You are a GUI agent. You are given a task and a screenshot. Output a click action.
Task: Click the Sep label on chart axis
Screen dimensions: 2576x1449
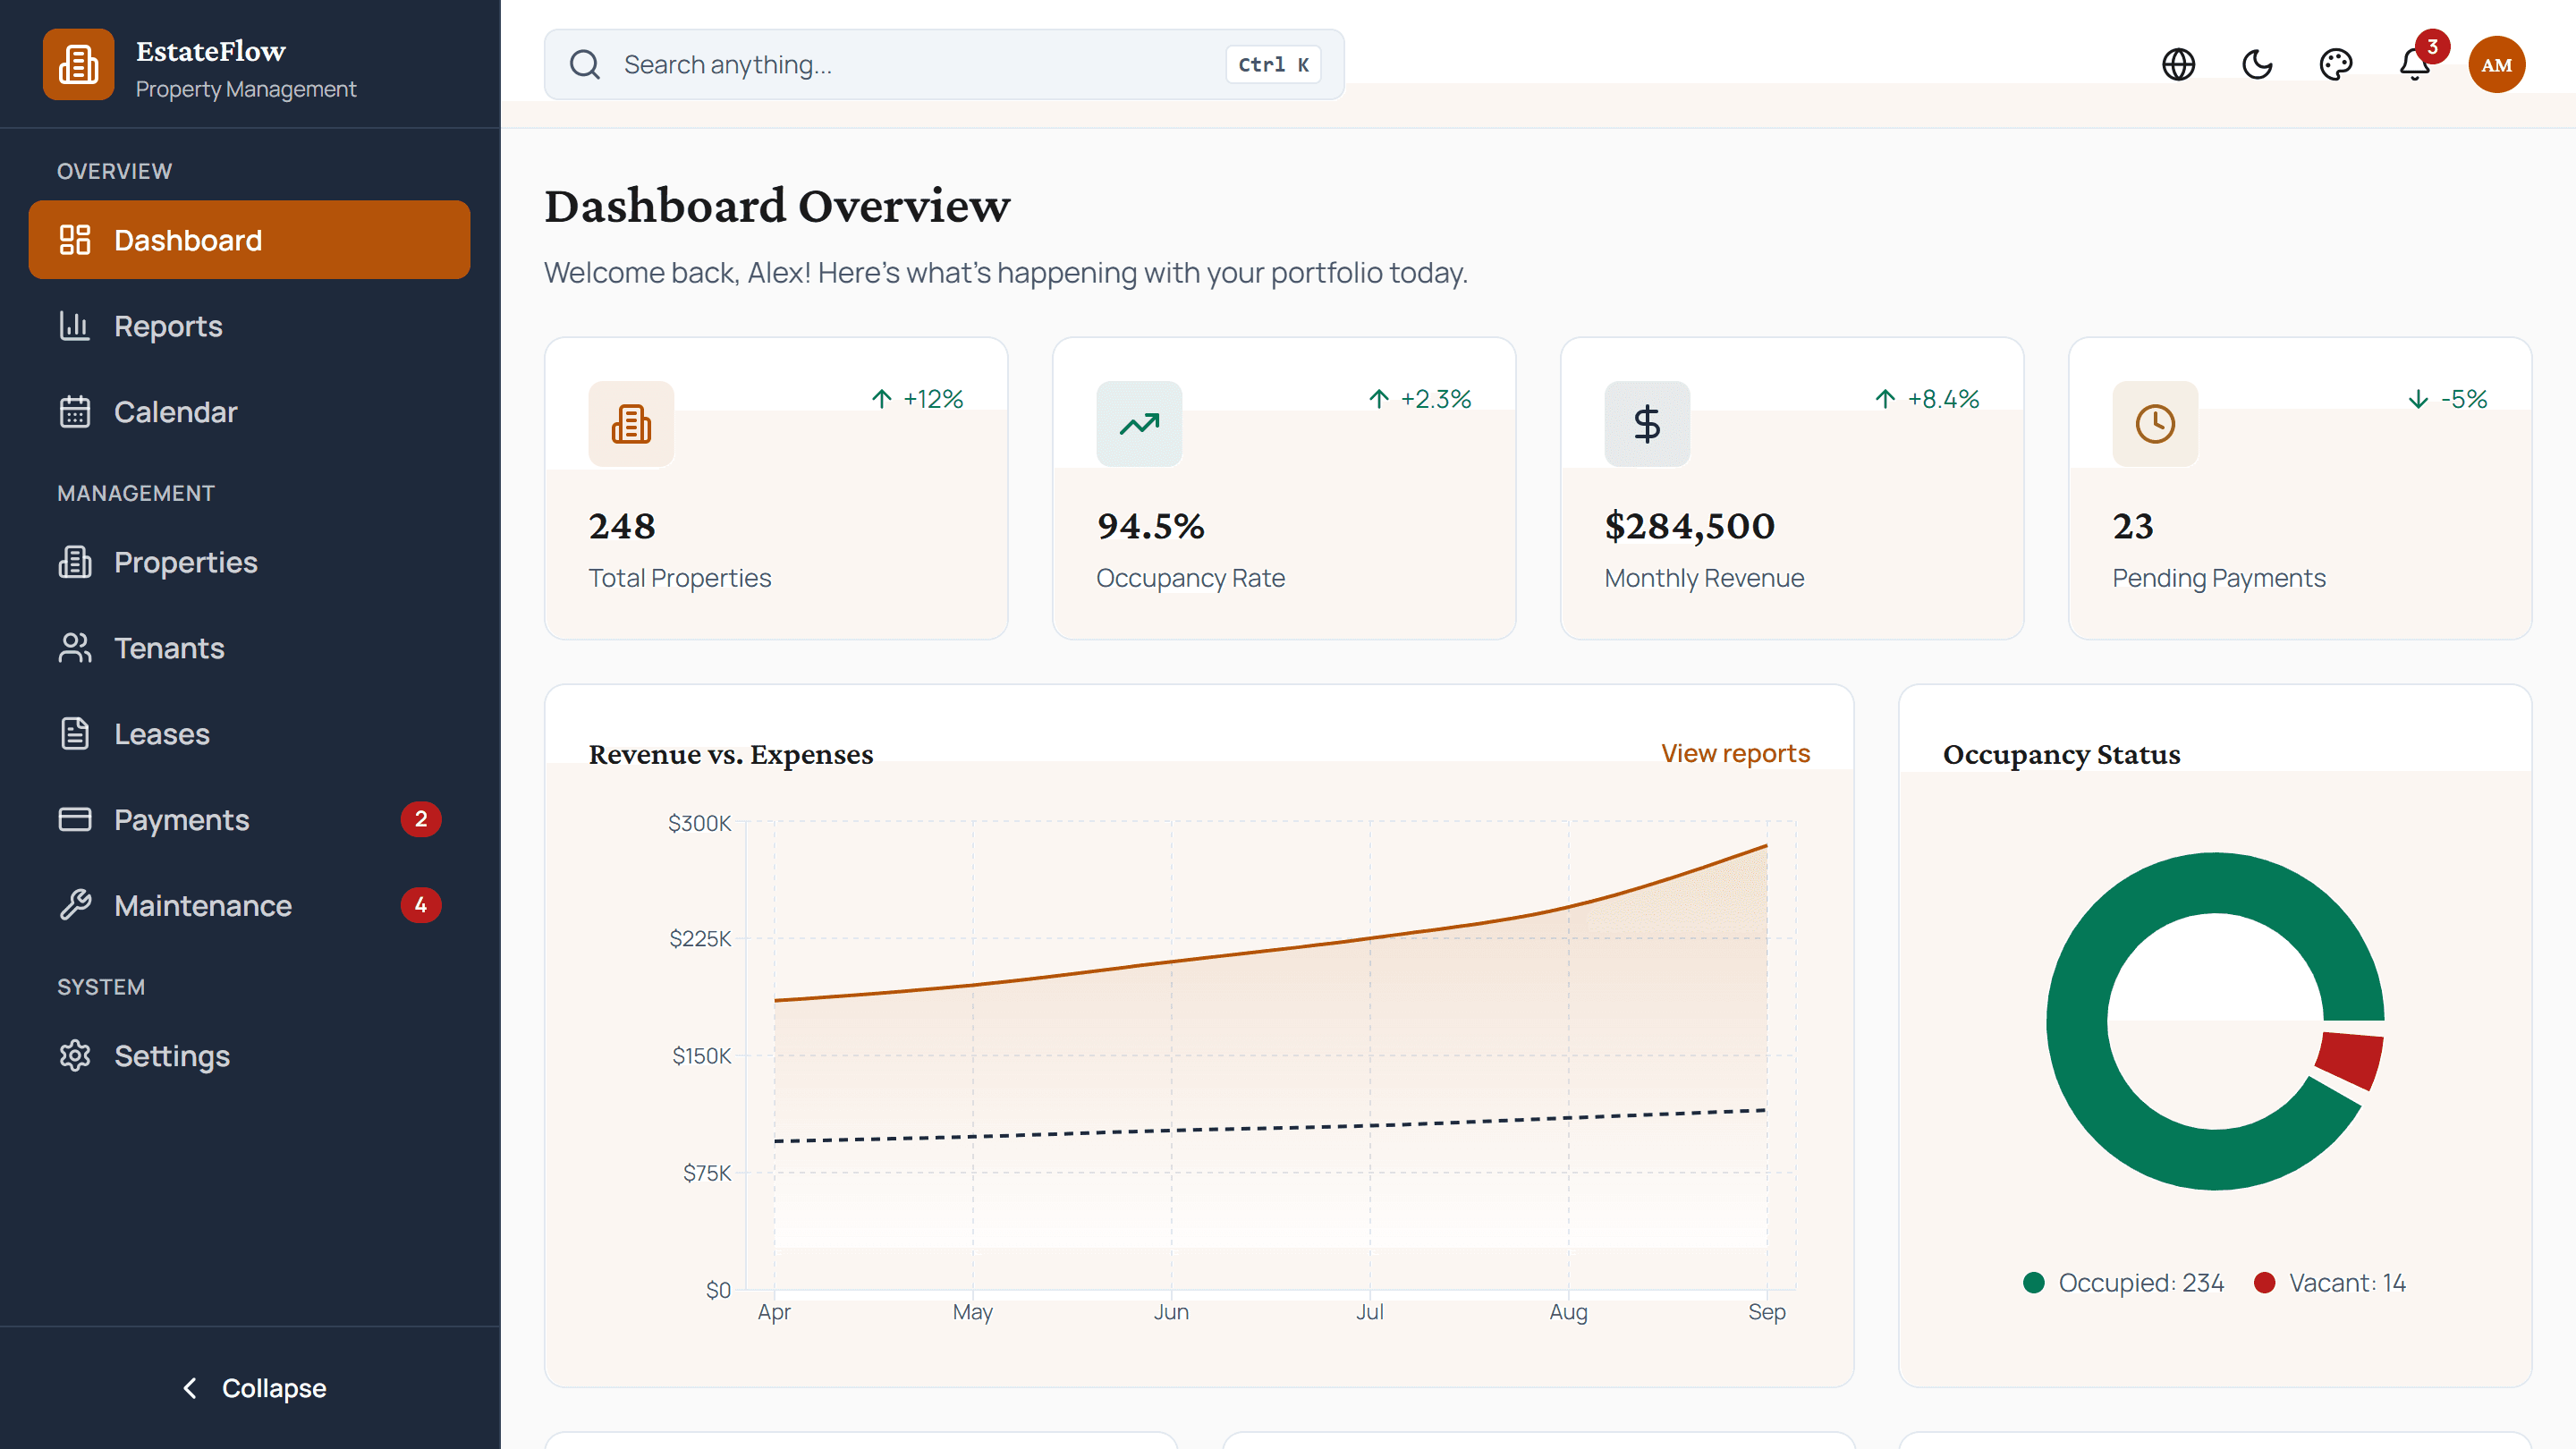point(1766,1312)
